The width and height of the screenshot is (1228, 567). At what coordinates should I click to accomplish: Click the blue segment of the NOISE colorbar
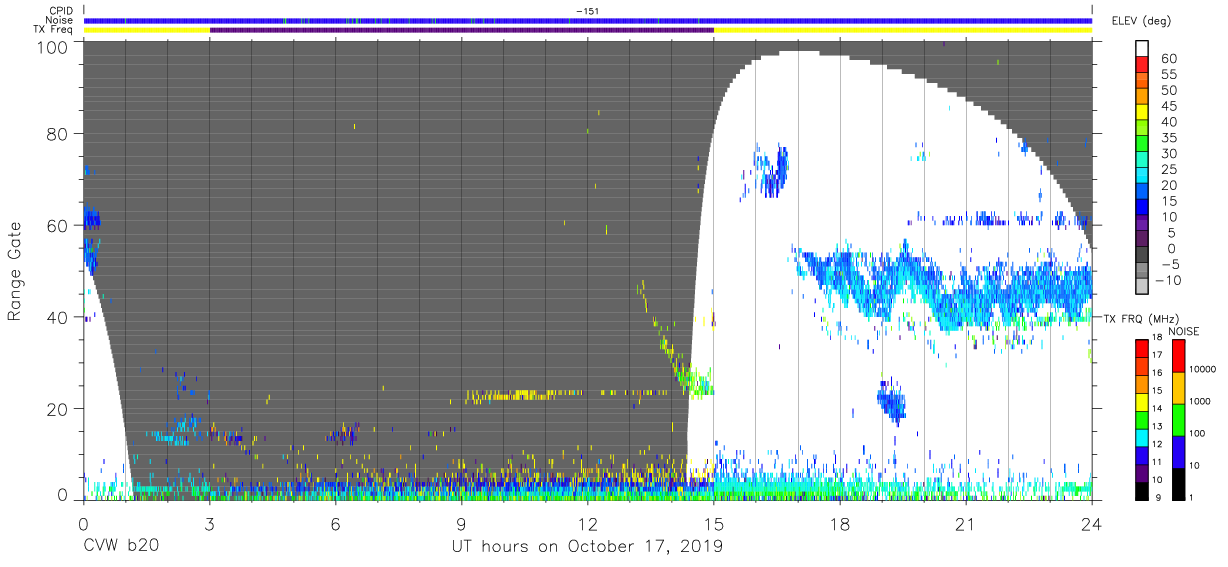click(x=1179, y=451)
